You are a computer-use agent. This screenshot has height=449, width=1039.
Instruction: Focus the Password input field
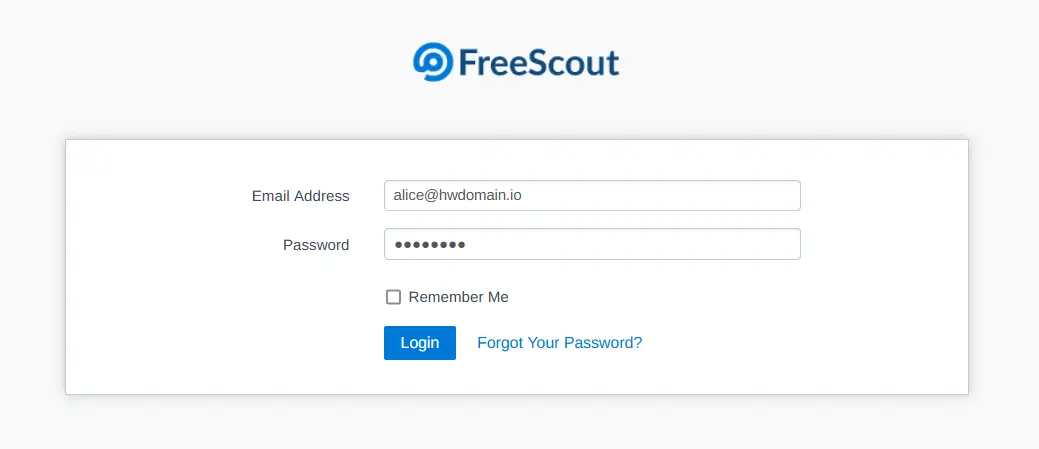592,244
